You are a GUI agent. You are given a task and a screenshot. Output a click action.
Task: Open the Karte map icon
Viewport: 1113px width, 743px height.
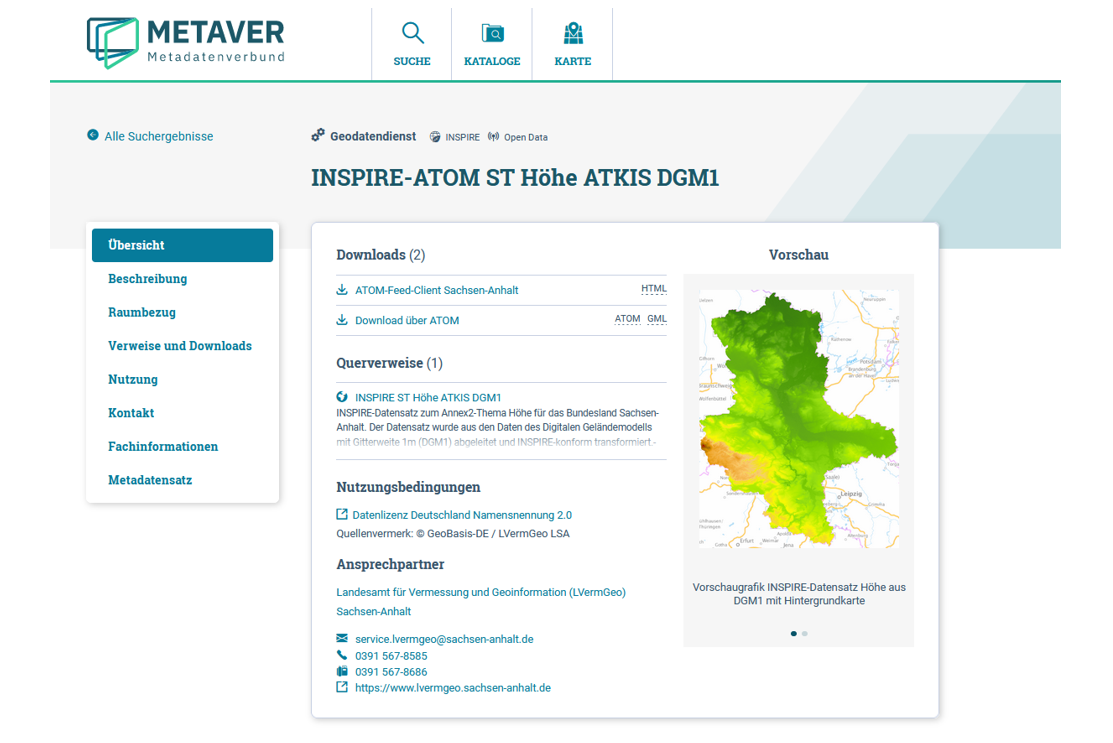pos(573,34)
